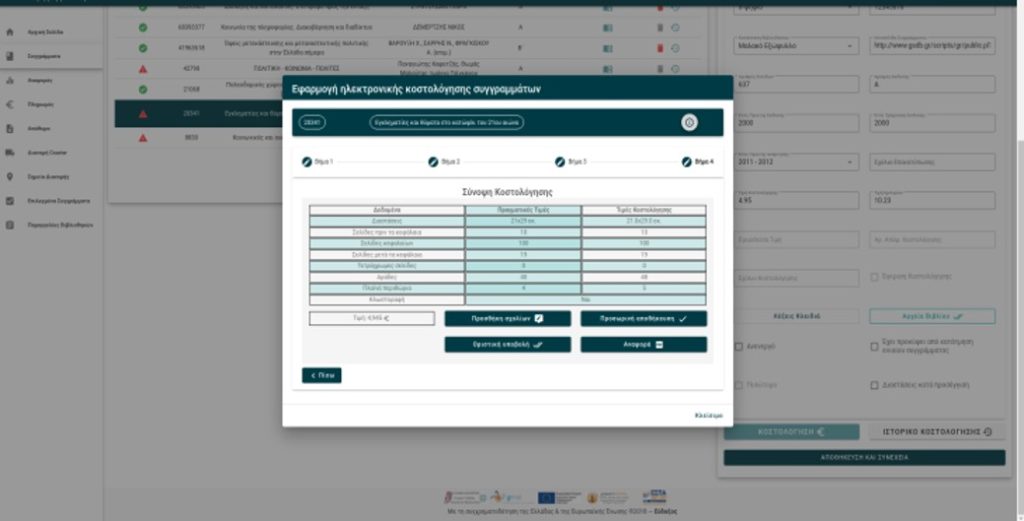Select the Βήμα 3 step icon
1024x521 pixels.
pos(560,161)
